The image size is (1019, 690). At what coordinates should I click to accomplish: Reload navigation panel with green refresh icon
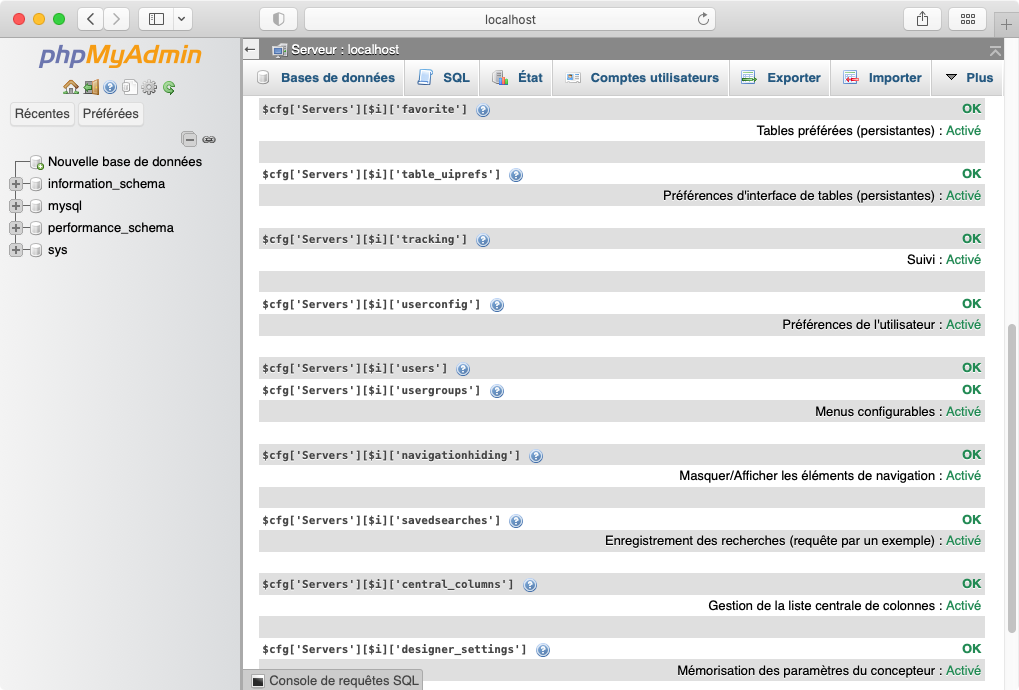coord(169,88)
